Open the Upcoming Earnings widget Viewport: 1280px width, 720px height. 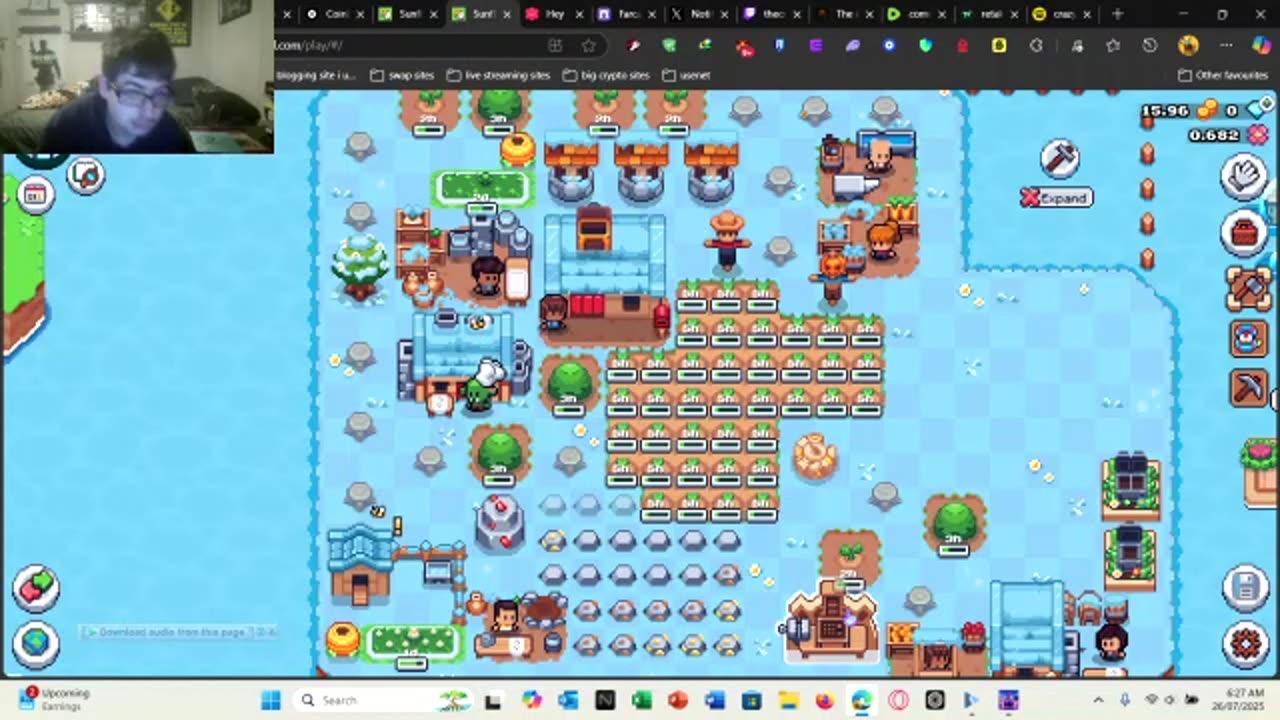pyautogui.click(x=57, y=699)
